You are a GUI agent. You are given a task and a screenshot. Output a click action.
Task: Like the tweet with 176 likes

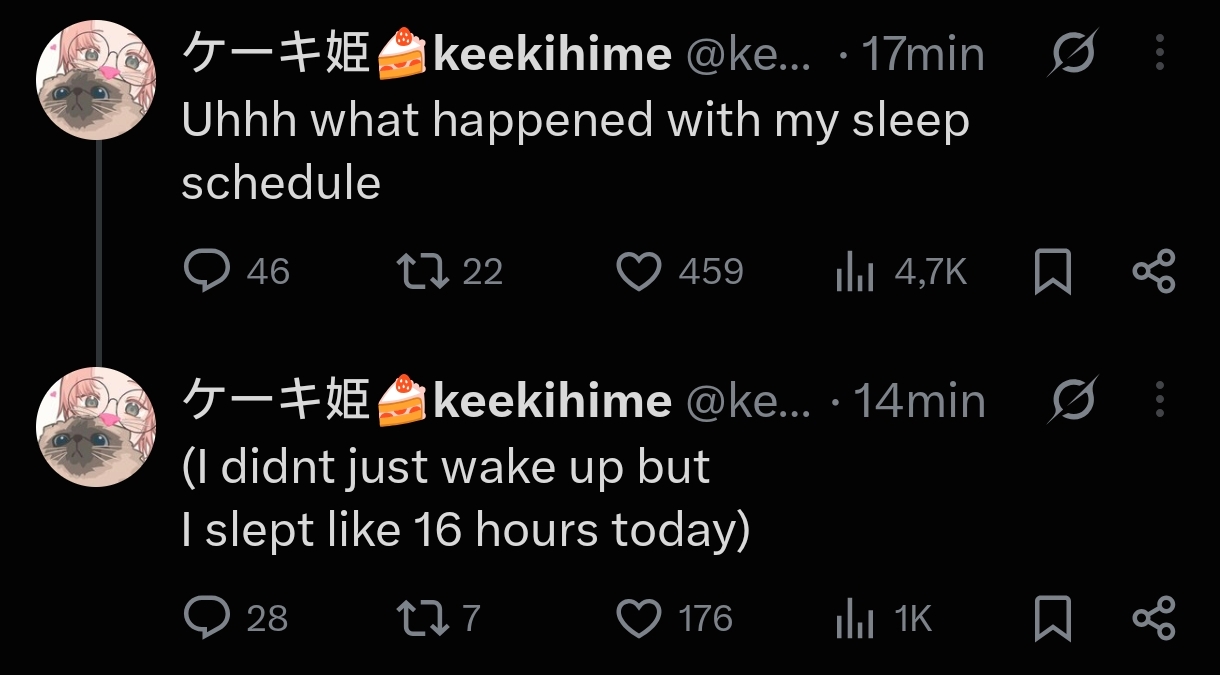pyautogui.click(x=639, y=618)
